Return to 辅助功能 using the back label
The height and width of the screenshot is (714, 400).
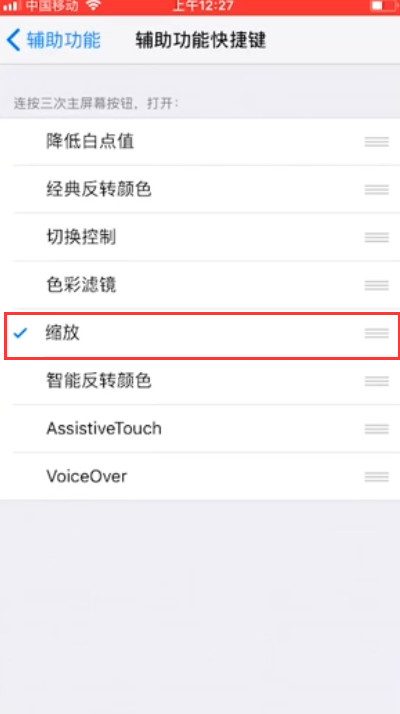point(63,40)
